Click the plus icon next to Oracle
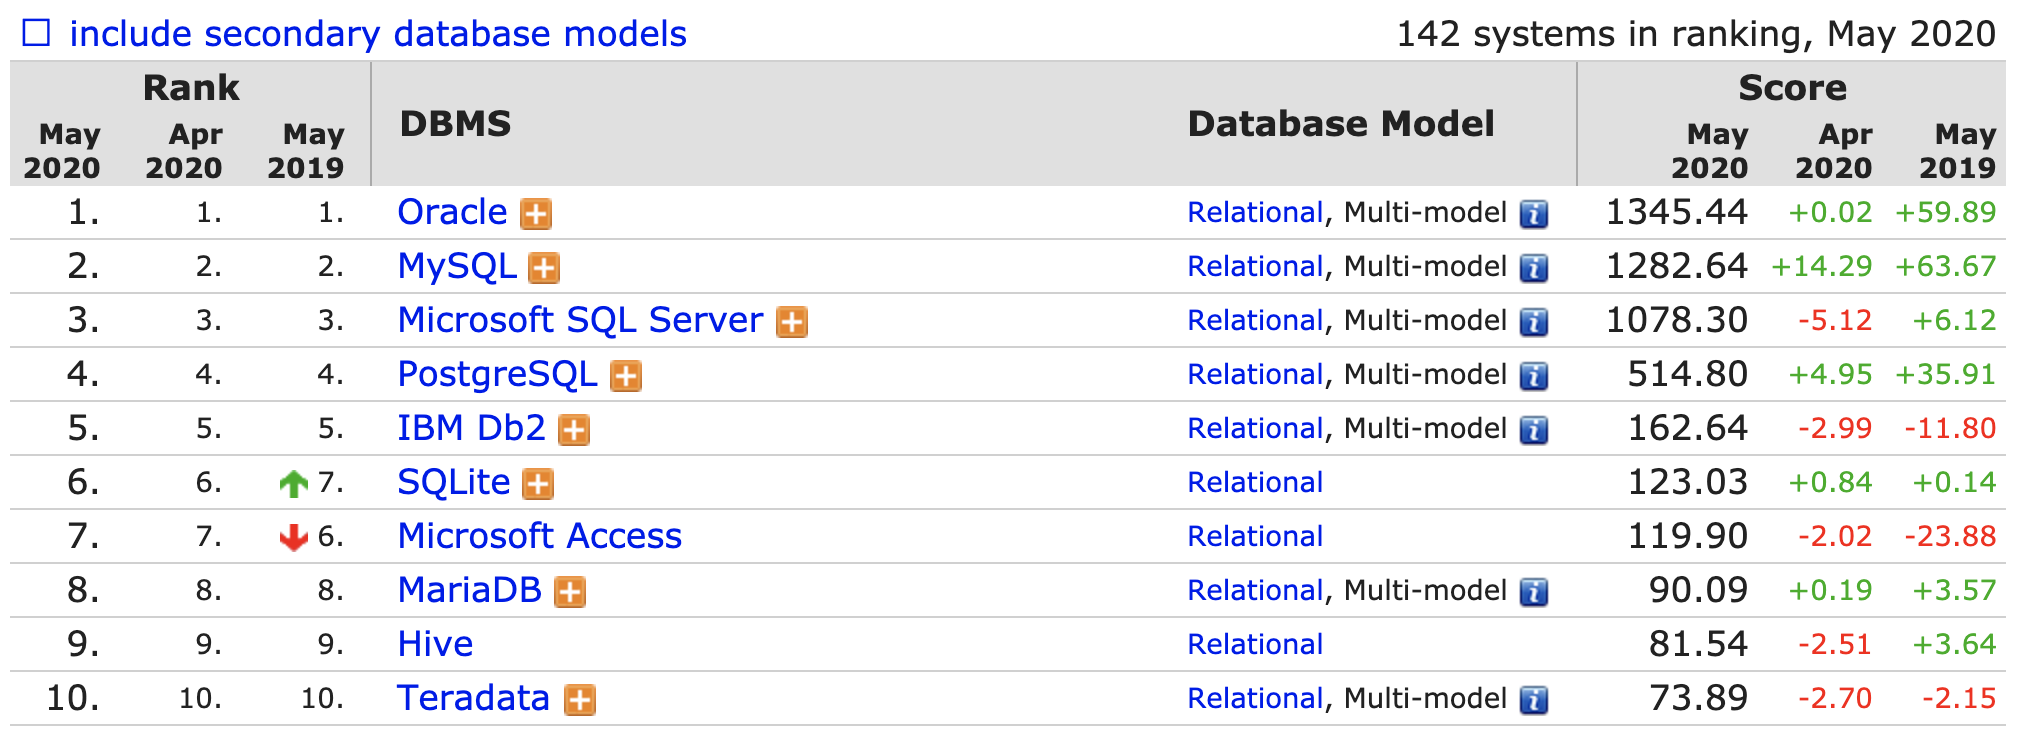Image resolution: width=2020 pixels, height=730 pixels. click(x=536, y=214)
